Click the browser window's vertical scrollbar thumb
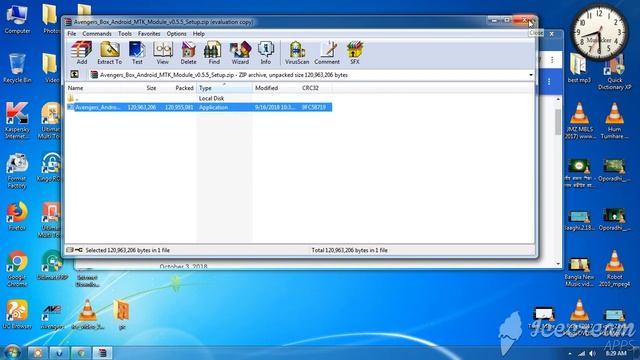640x360 pixels. pyautogui.click(x=558, y=122)
